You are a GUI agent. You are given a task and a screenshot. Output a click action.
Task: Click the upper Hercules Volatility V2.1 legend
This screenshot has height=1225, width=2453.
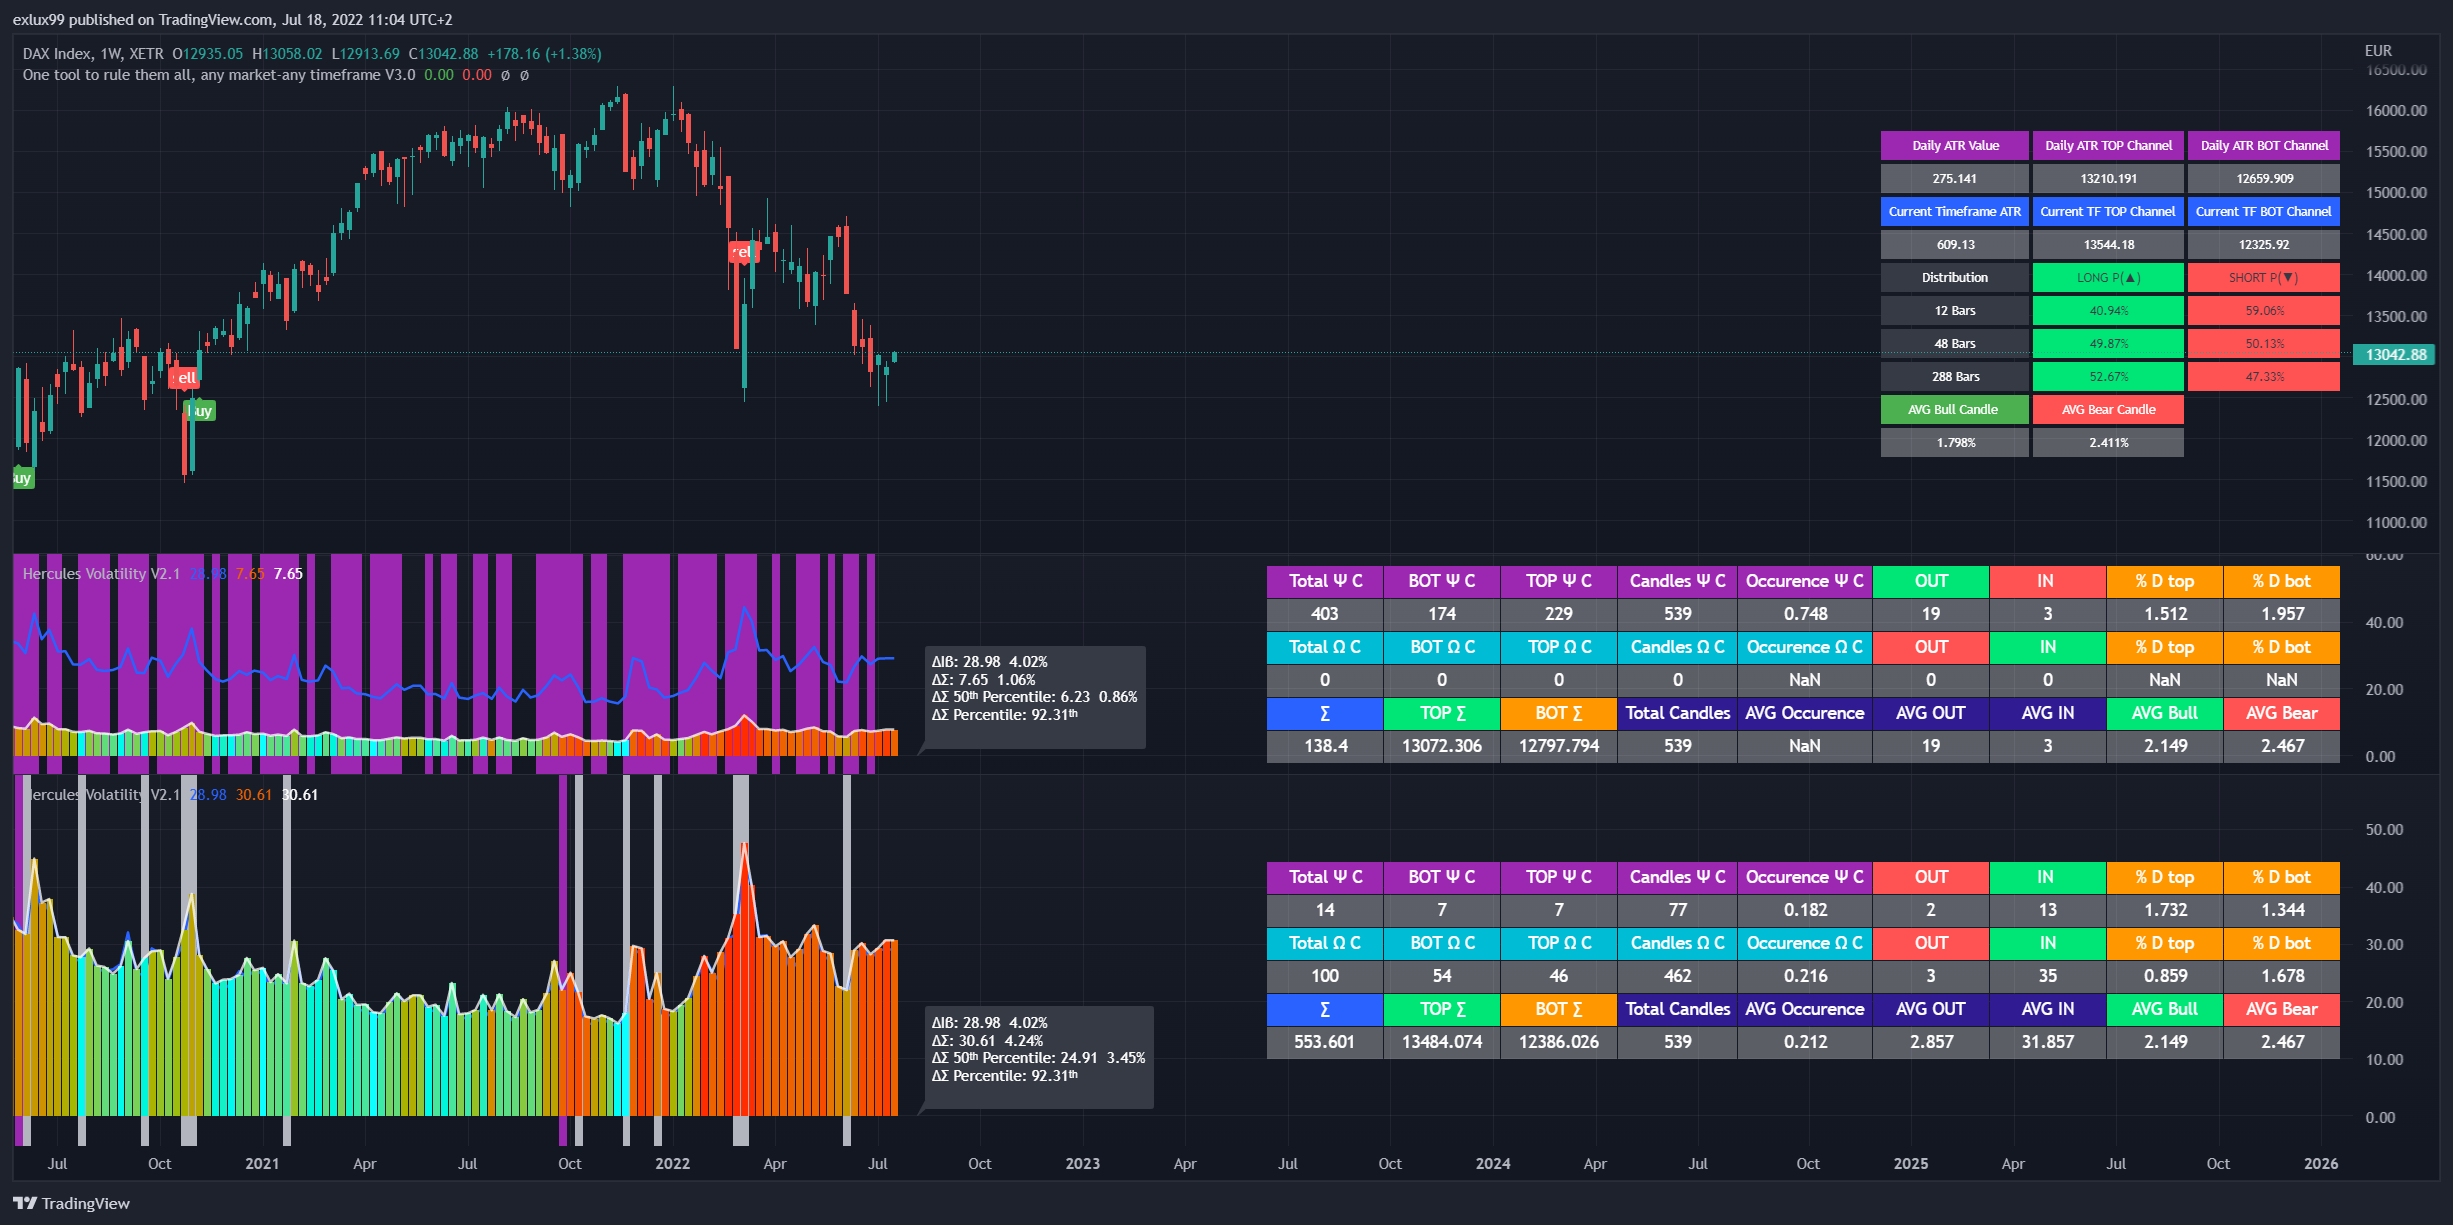coord(101,574)
